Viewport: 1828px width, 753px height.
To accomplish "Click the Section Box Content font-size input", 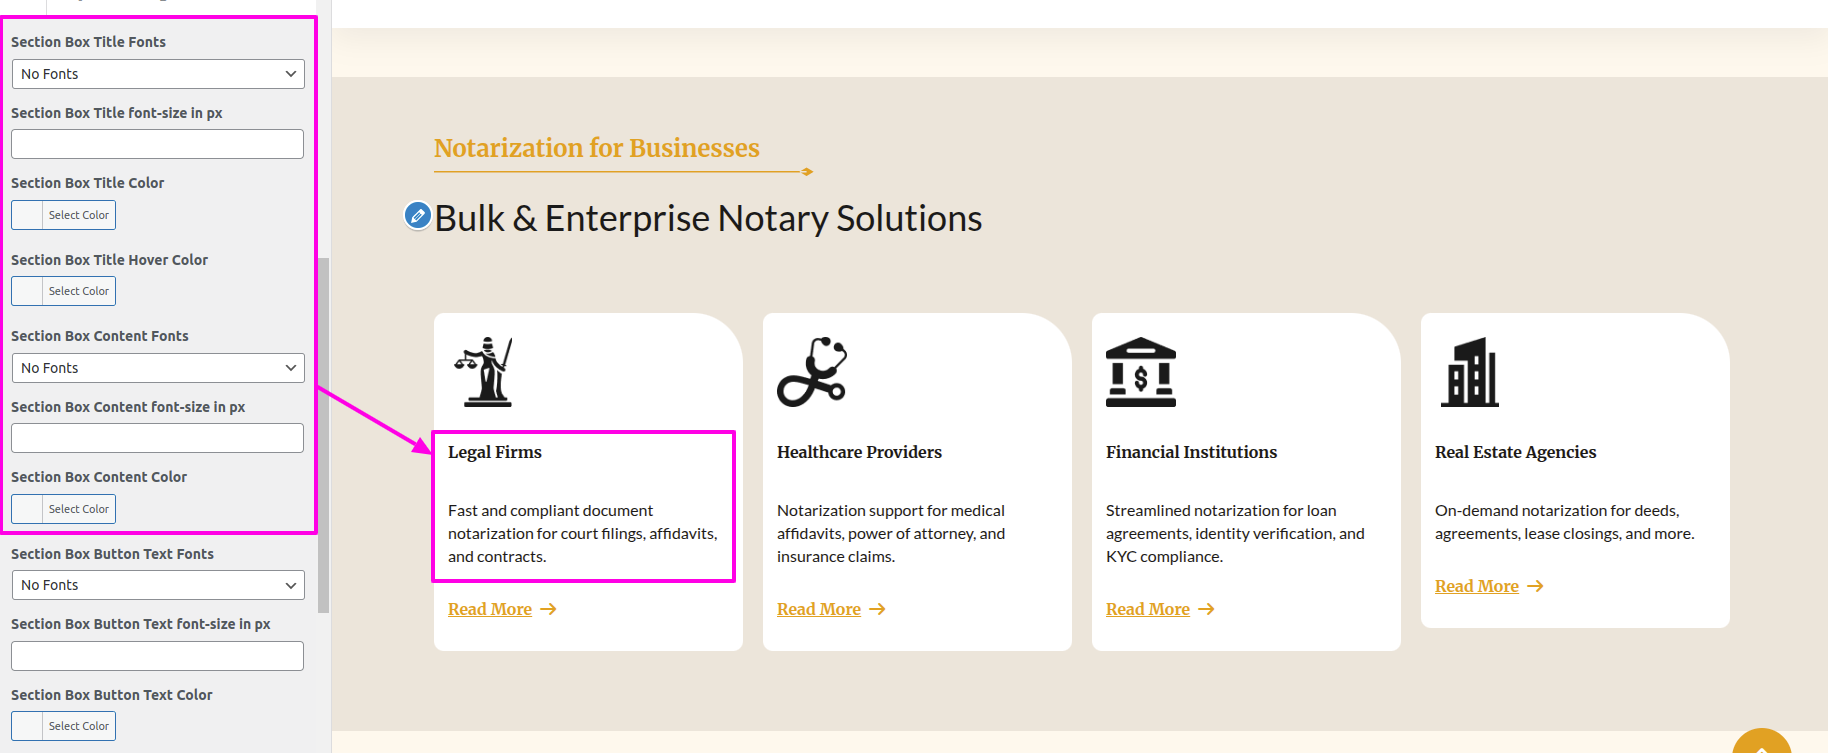I will coord(158,438).
